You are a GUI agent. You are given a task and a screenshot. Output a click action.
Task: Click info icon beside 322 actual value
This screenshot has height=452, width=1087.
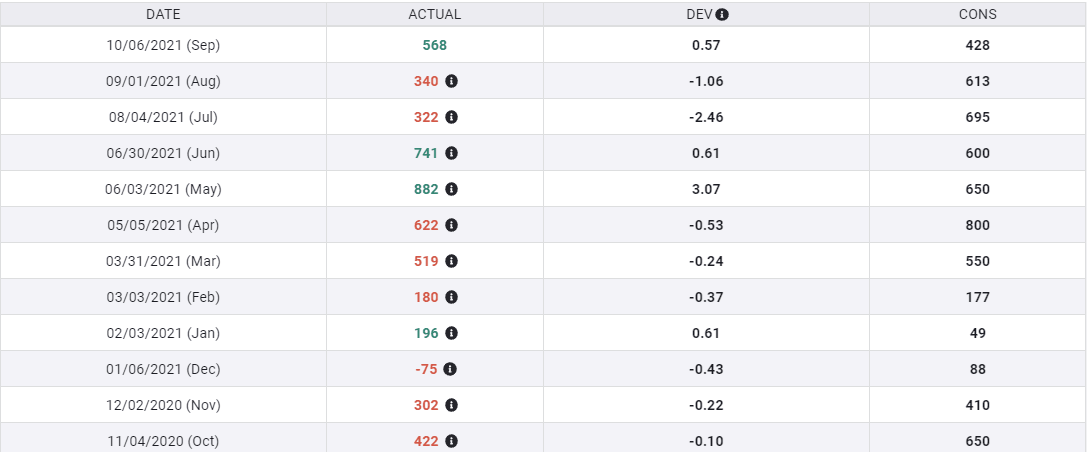[x=451, y=117]
